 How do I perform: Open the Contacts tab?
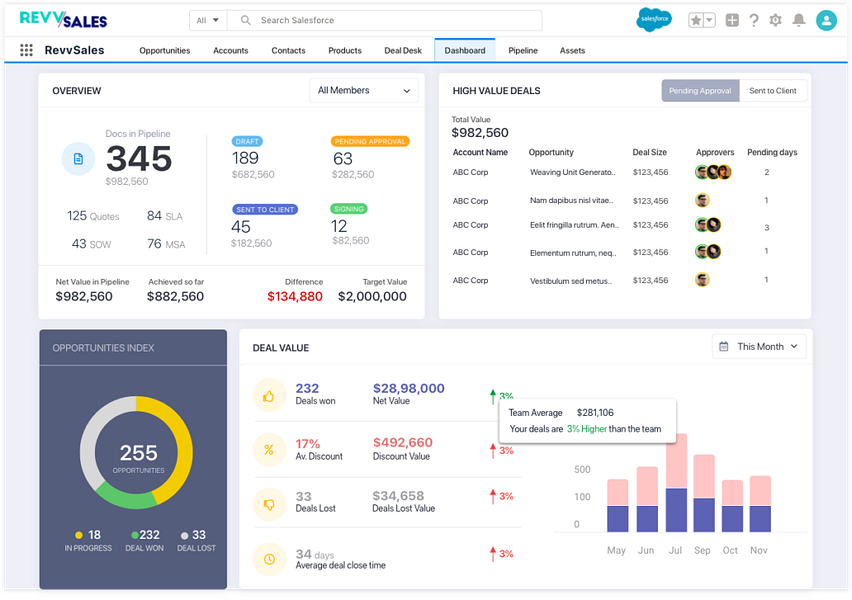click(288, 51)
